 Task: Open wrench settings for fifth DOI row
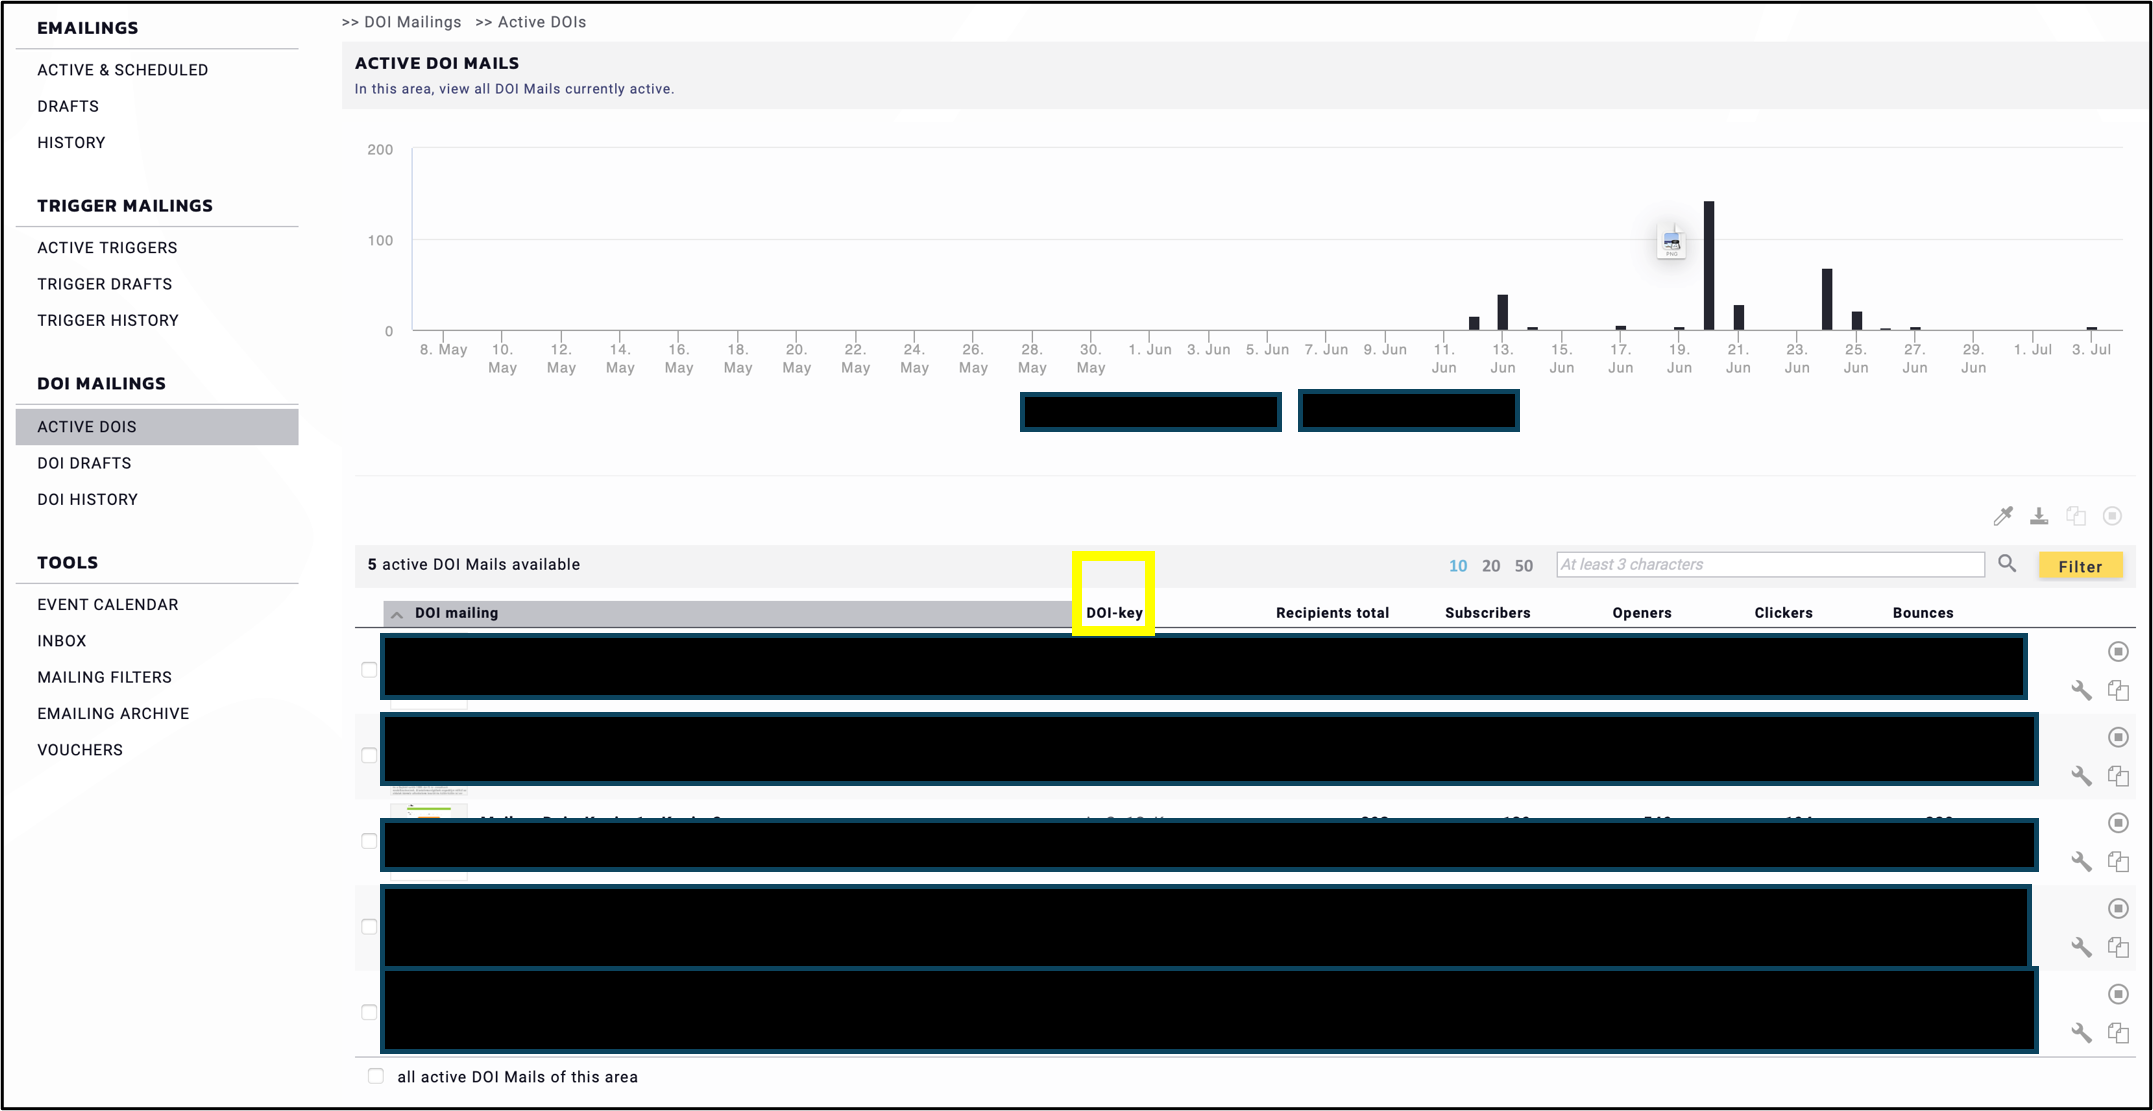(2081, 1033)
